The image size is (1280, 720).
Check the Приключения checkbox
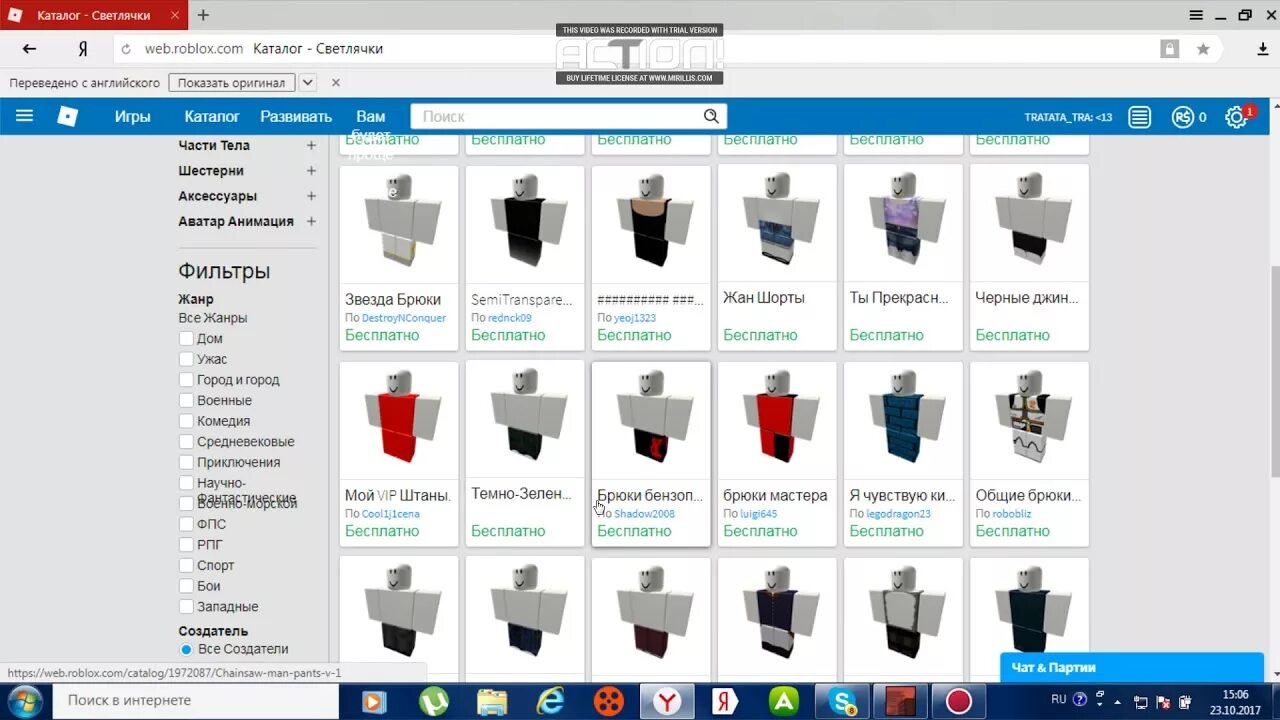(186, 462)
